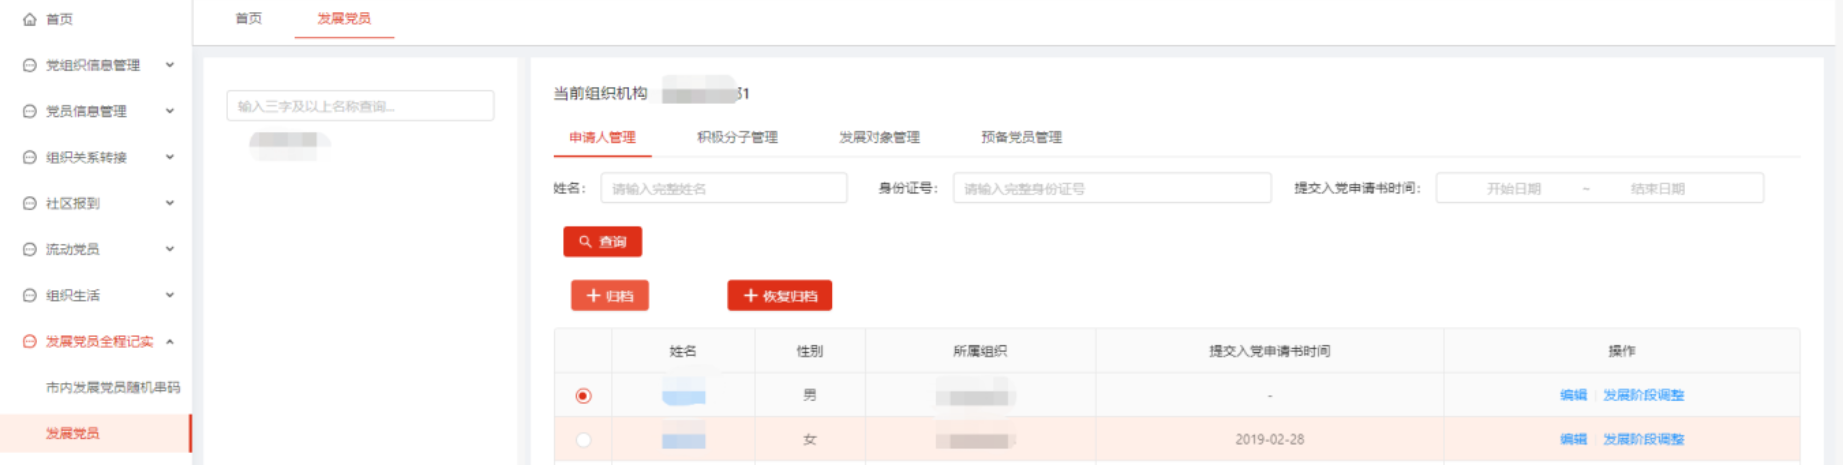Open the 开始日期 start date picker
1843x466 pixels.
[x=1513, y=188]
